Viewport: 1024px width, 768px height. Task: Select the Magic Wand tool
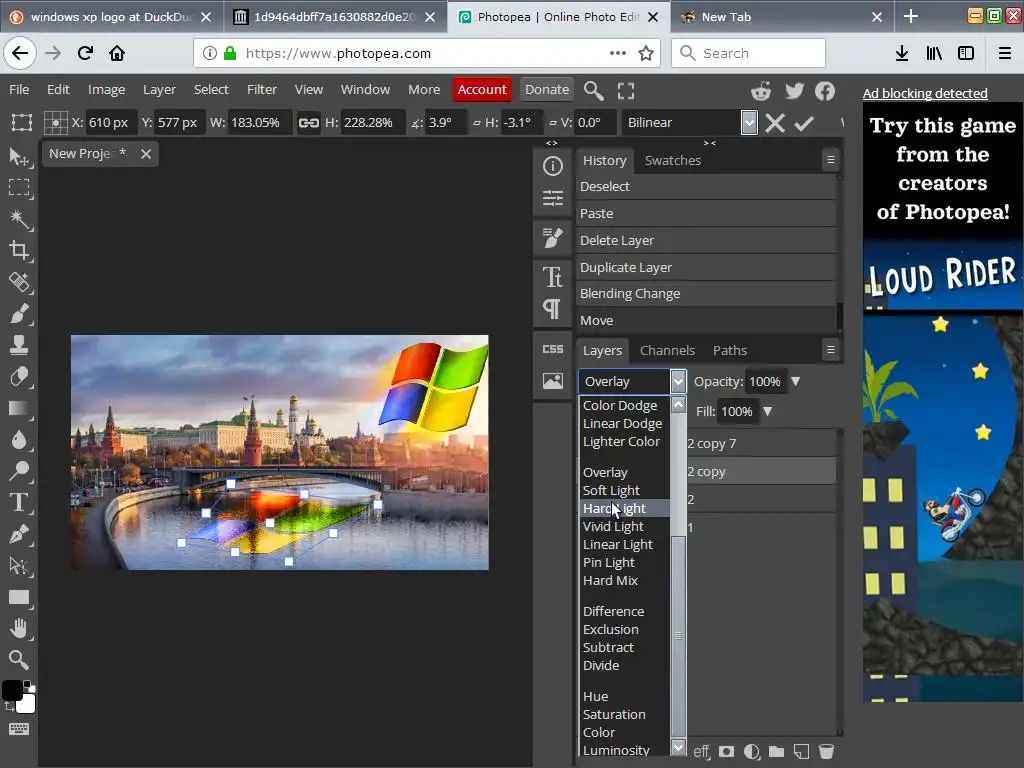tap(19, 219)
